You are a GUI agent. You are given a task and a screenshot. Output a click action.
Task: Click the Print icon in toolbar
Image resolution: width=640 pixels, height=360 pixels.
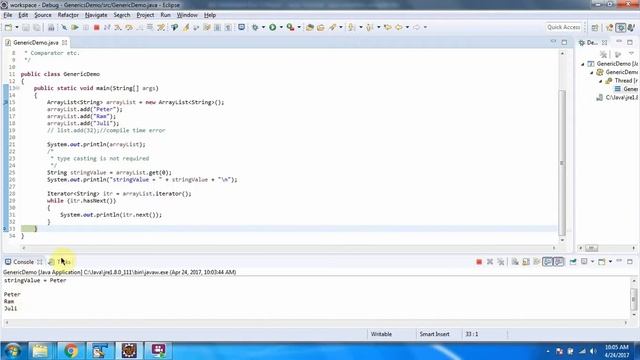[51, 27]
